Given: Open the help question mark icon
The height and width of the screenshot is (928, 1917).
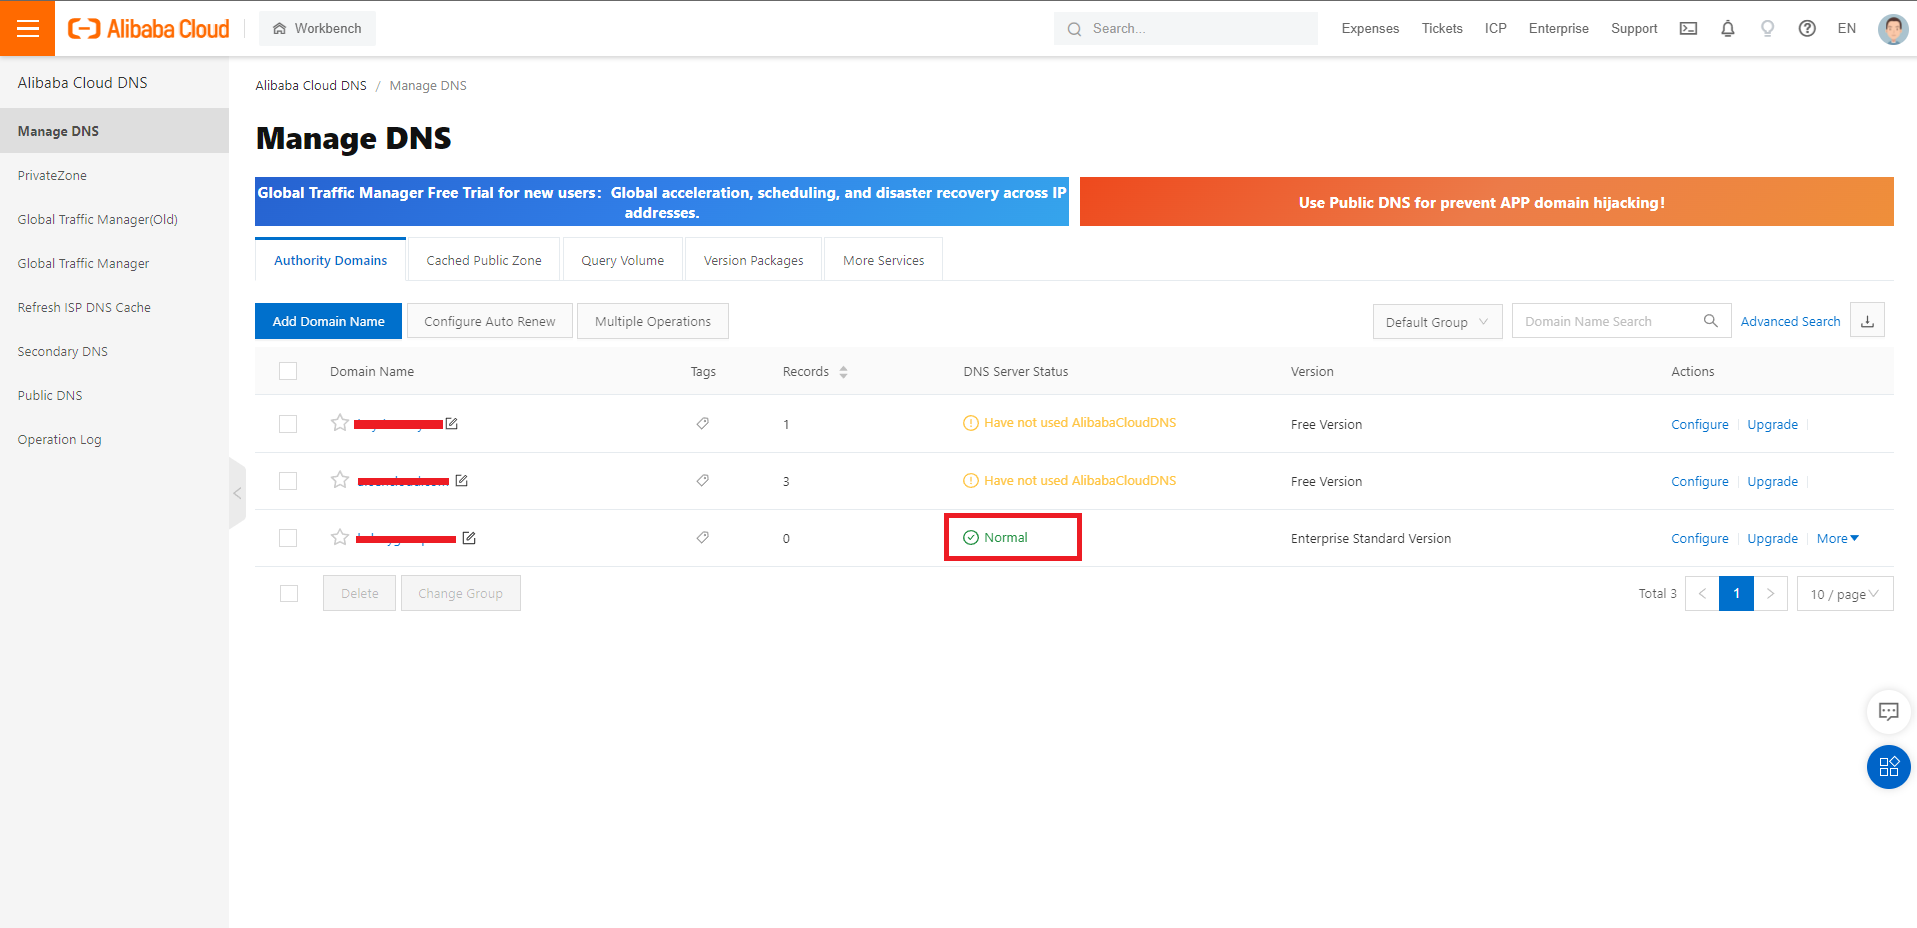Looking at the screenshot, I should click(x=1807, y=28).
